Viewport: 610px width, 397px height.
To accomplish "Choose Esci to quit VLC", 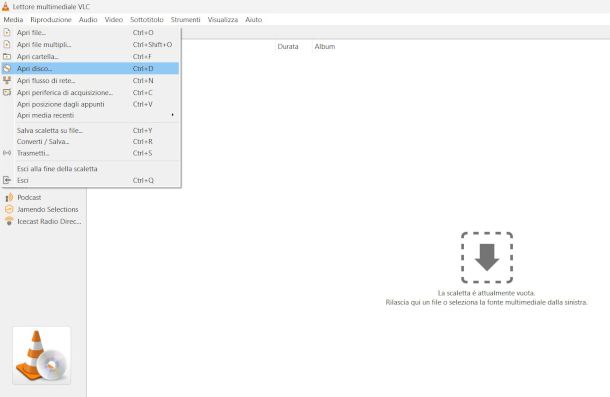I will 90,180.
